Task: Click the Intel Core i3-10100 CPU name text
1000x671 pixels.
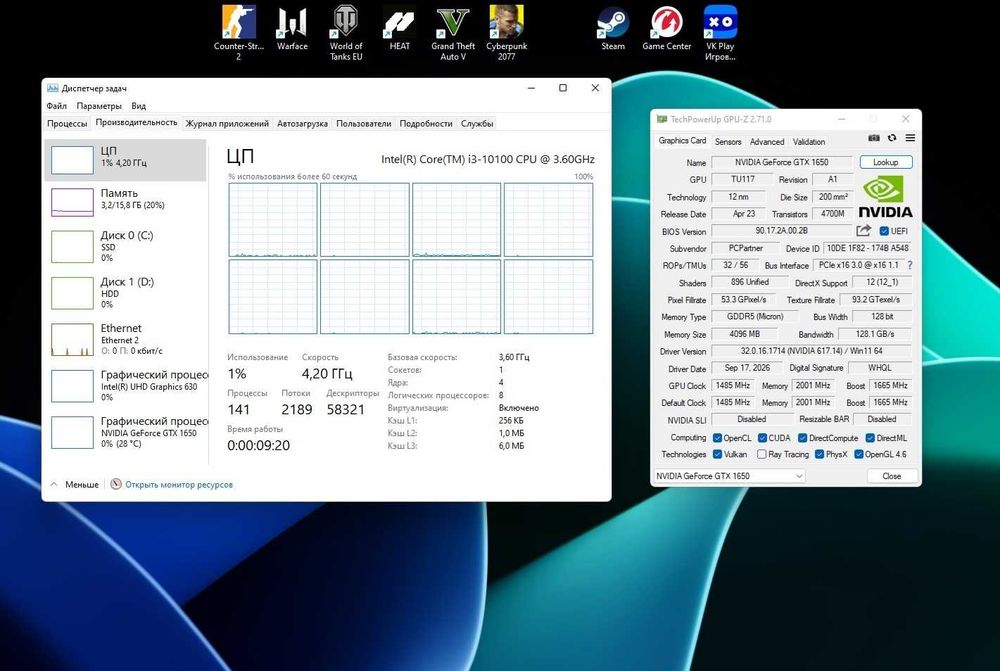Action: 488,159
